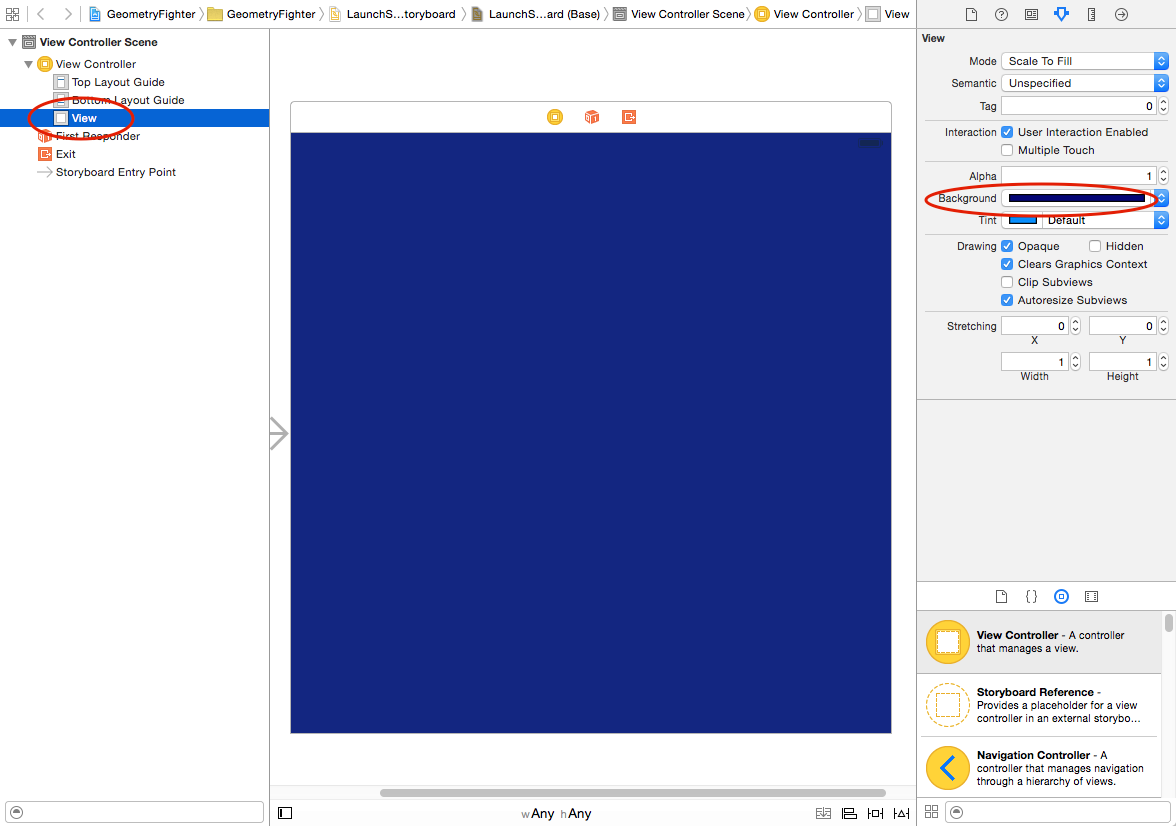1176x826 pixels.
Task: Collapse the View Controller disclosure triangle
Action: tap(28, 65)
